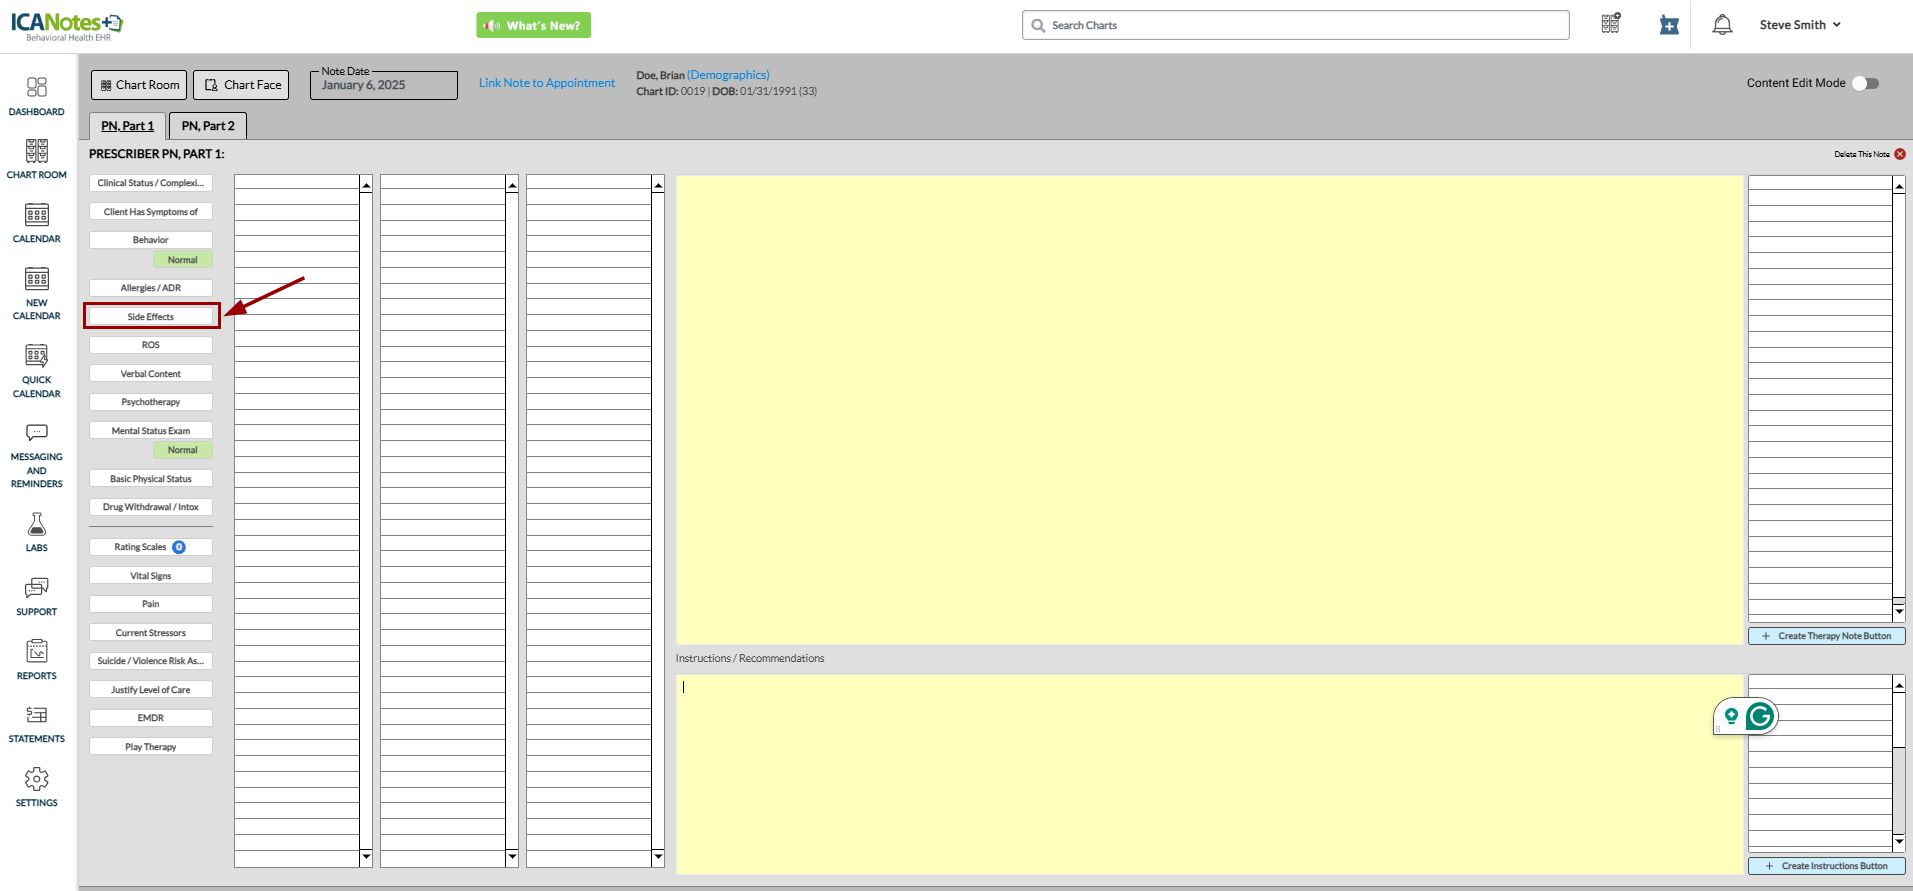Click down arrow of first list column
The image size is (1913, 891).
tap(366, 857)
